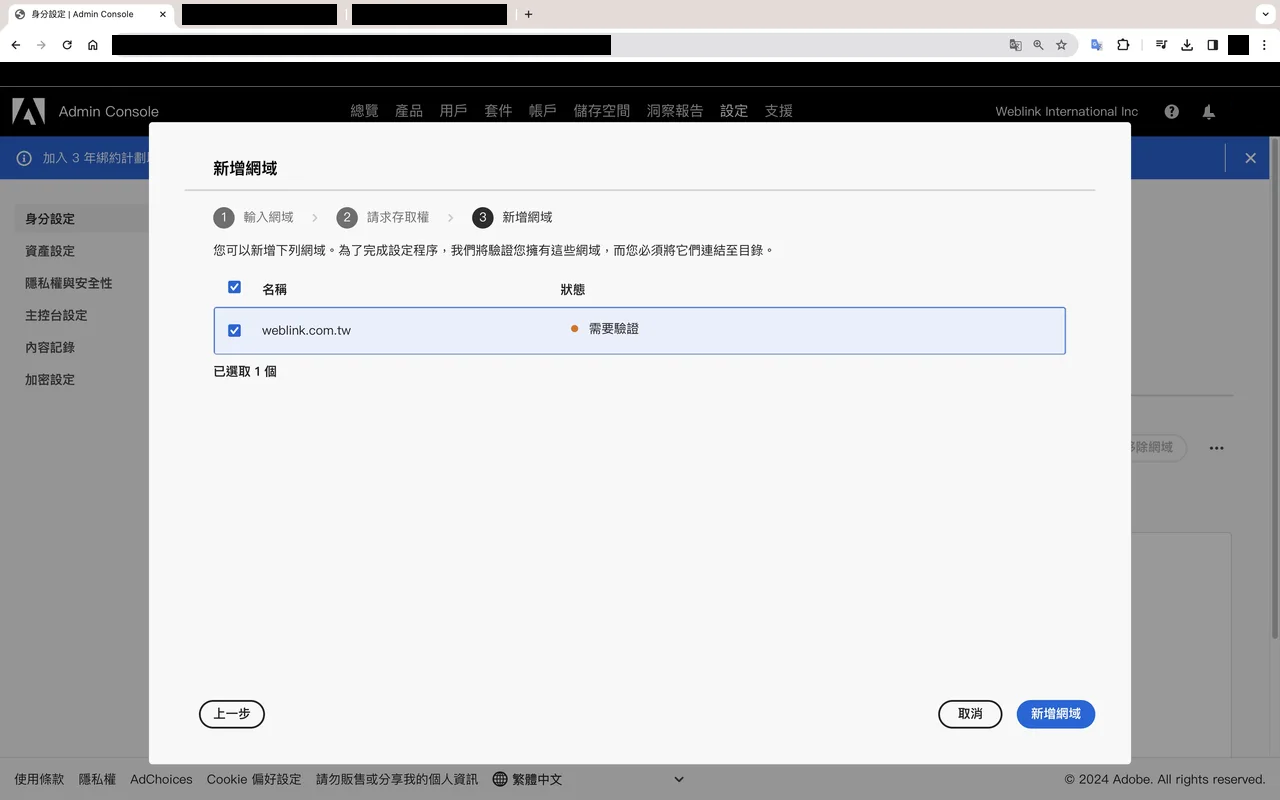Open browser downloads icon
1280x800 pixels.
pyautogui.click(x=1187, y=45)
